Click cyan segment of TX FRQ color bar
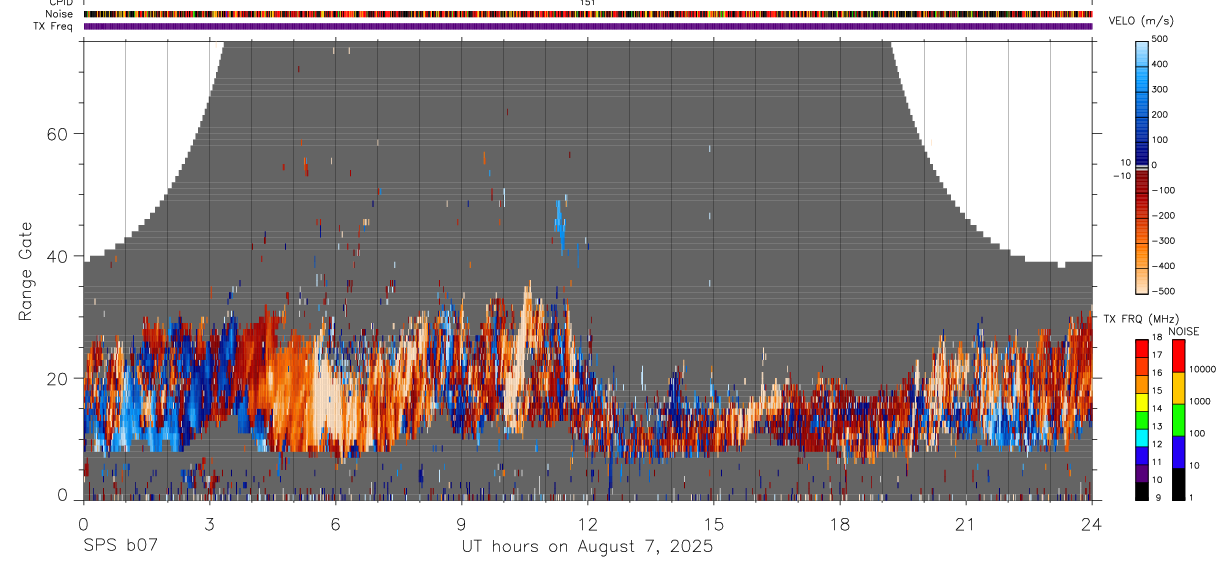Screen dimensions: 1228x567 click(x=1142, y=438)
